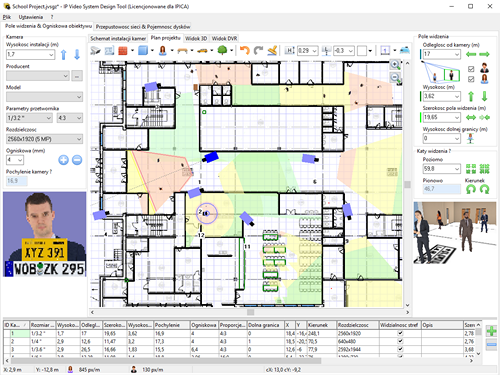The height and width of the screenshot is (375, 500).
Task: Open the Rozdzielczosc resolution dropdown
Action: tap(79, 139)
